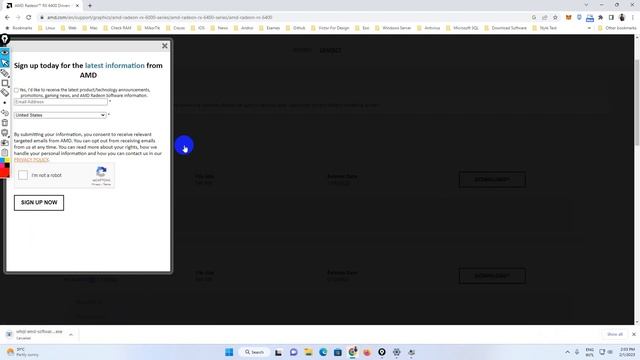Go back to the previous page
The image size is (640, 360).
pyautogui.click(x=7, y=18)
